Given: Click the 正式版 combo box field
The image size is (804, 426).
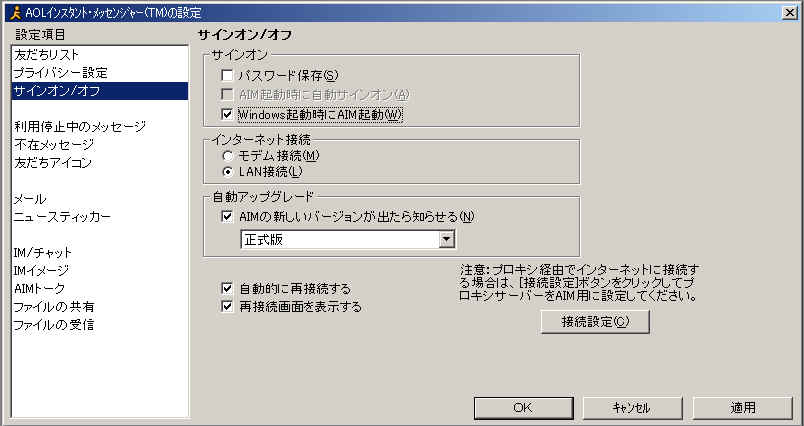Looking at the screenshot, I should [348, 239].
